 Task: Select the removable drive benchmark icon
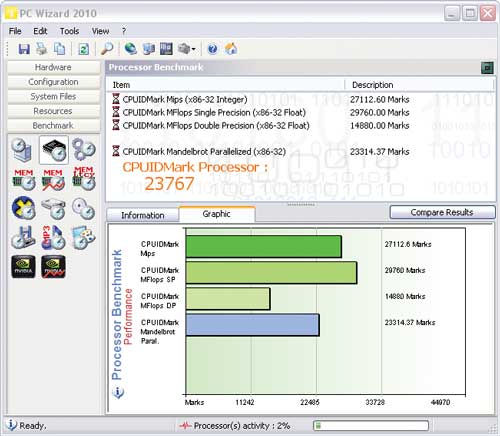(23, 238)
